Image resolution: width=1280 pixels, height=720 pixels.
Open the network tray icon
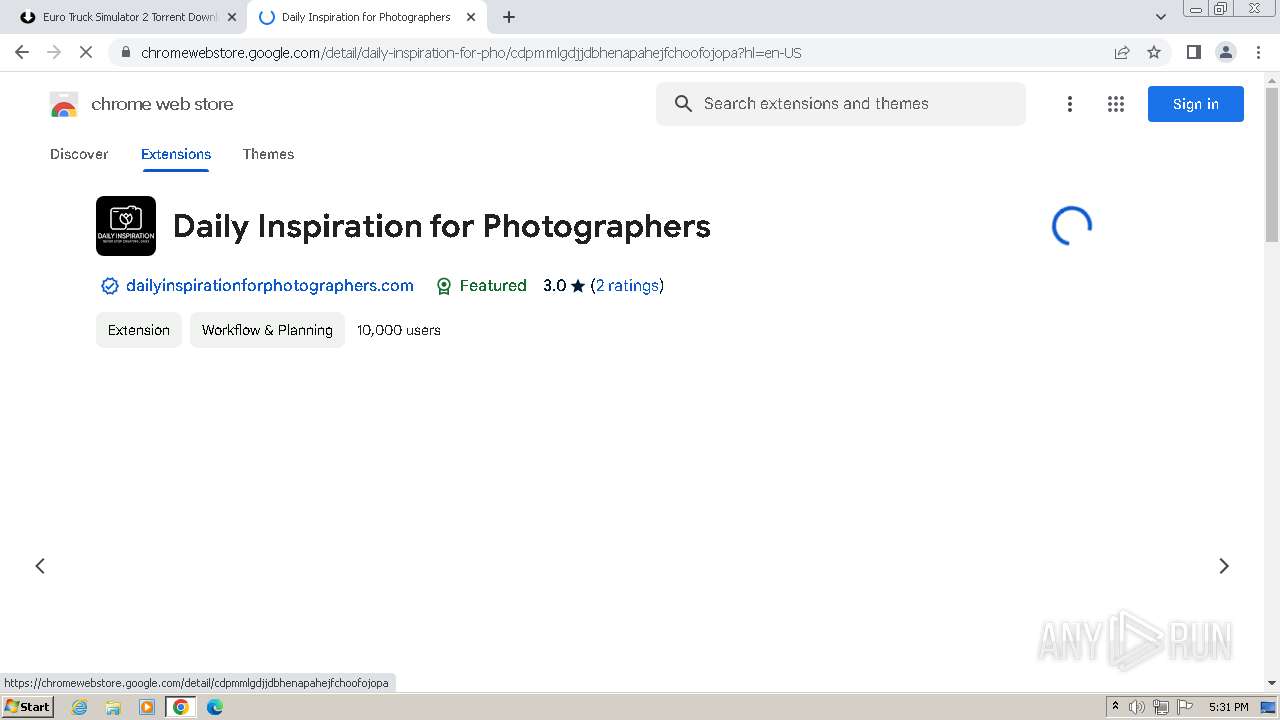tap(1161, 707)
